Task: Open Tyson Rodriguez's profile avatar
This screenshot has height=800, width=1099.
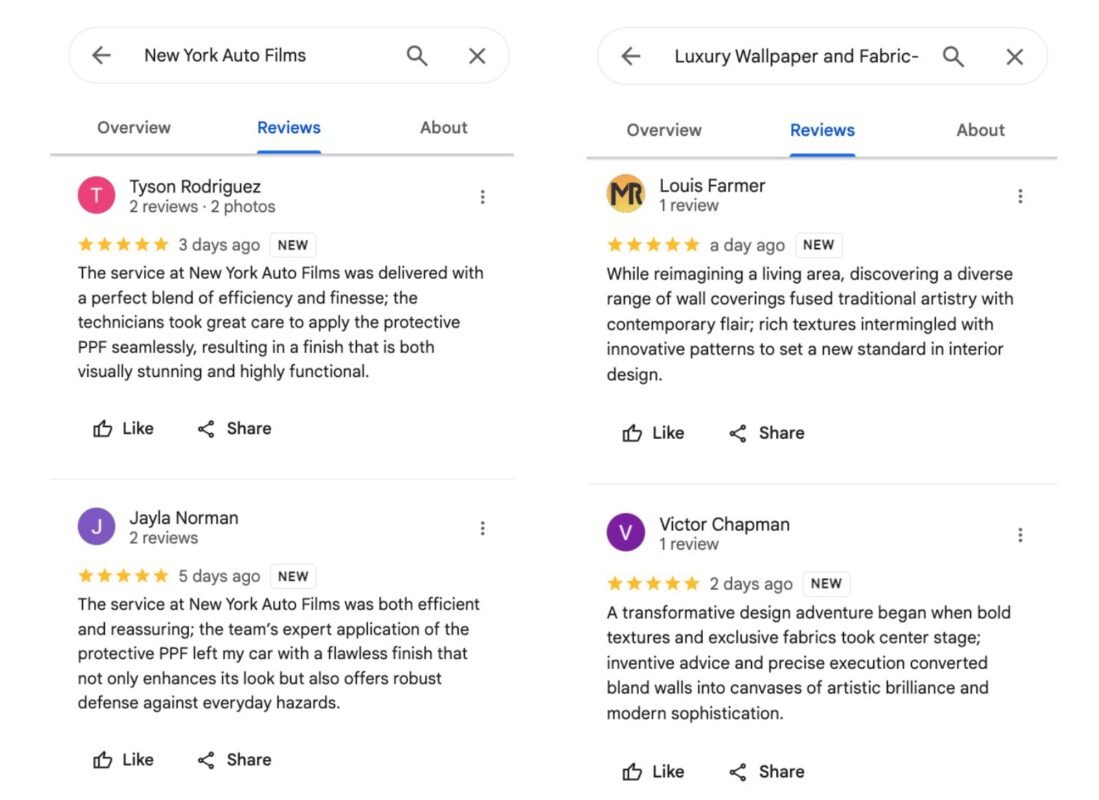Action: tap(96, 195)
